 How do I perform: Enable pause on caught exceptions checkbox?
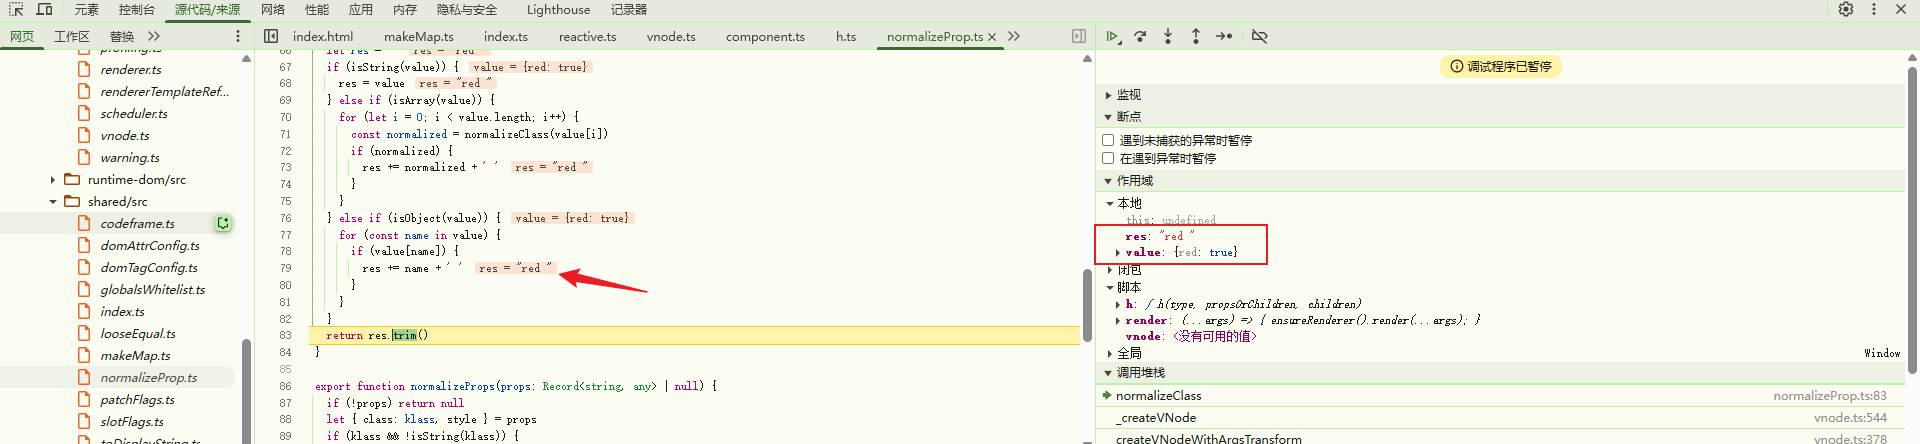(x=1108, y=158)
